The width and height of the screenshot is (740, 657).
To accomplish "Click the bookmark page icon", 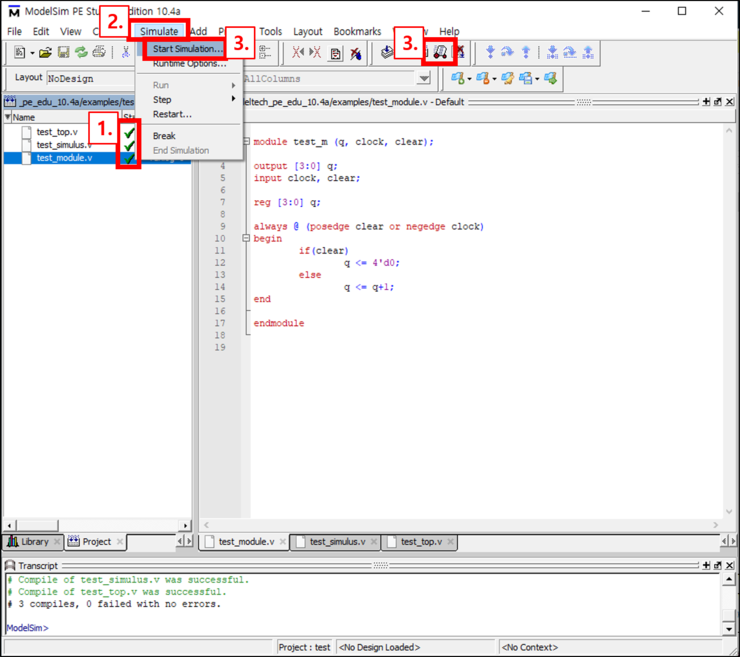I will (x=336, y=53).
